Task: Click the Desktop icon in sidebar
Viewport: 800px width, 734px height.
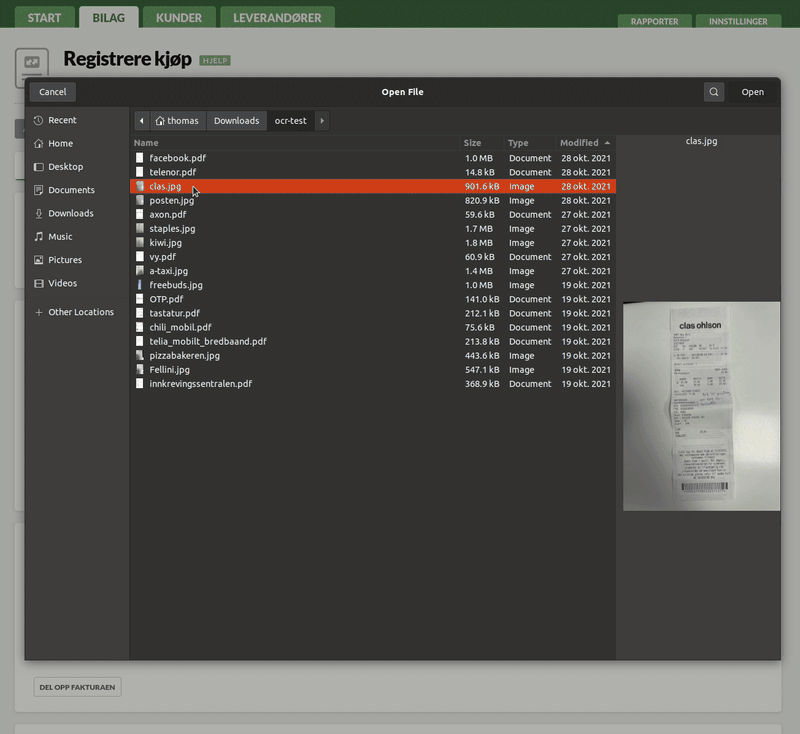Action: tap(38, 167)
